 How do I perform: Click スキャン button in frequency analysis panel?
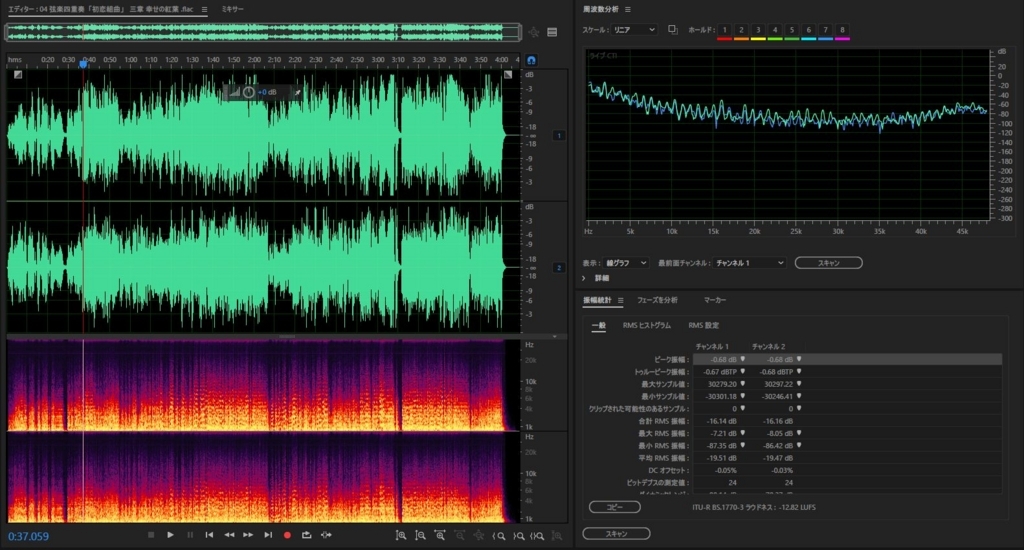click(828, 263)
